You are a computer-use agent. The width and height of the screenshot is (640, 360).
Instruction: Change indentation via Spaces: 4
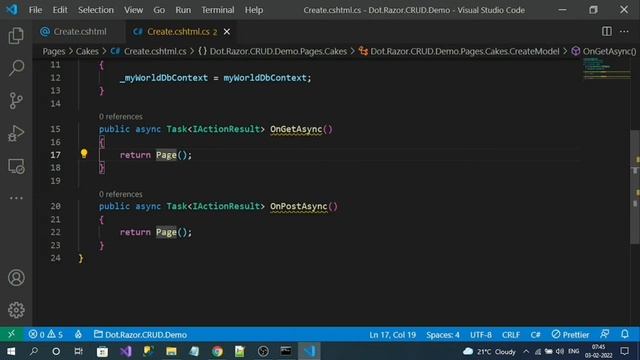pyautogui.click(x=443, y=335)
